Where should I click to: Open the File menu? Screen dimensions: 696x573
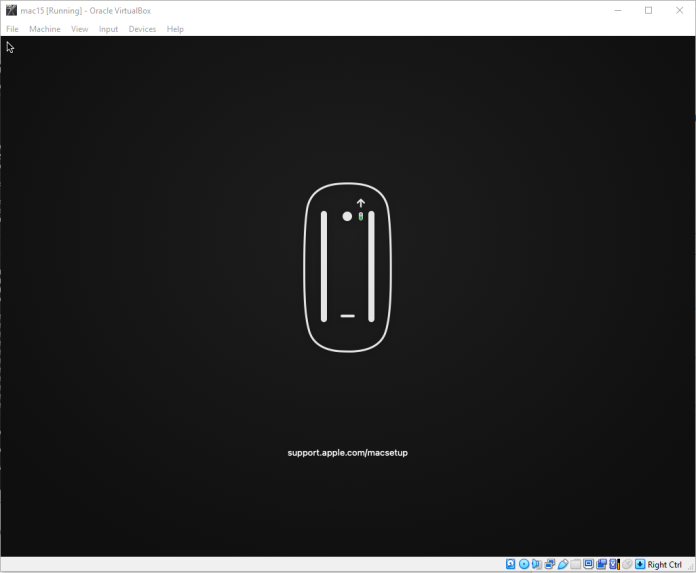[12, 29]
